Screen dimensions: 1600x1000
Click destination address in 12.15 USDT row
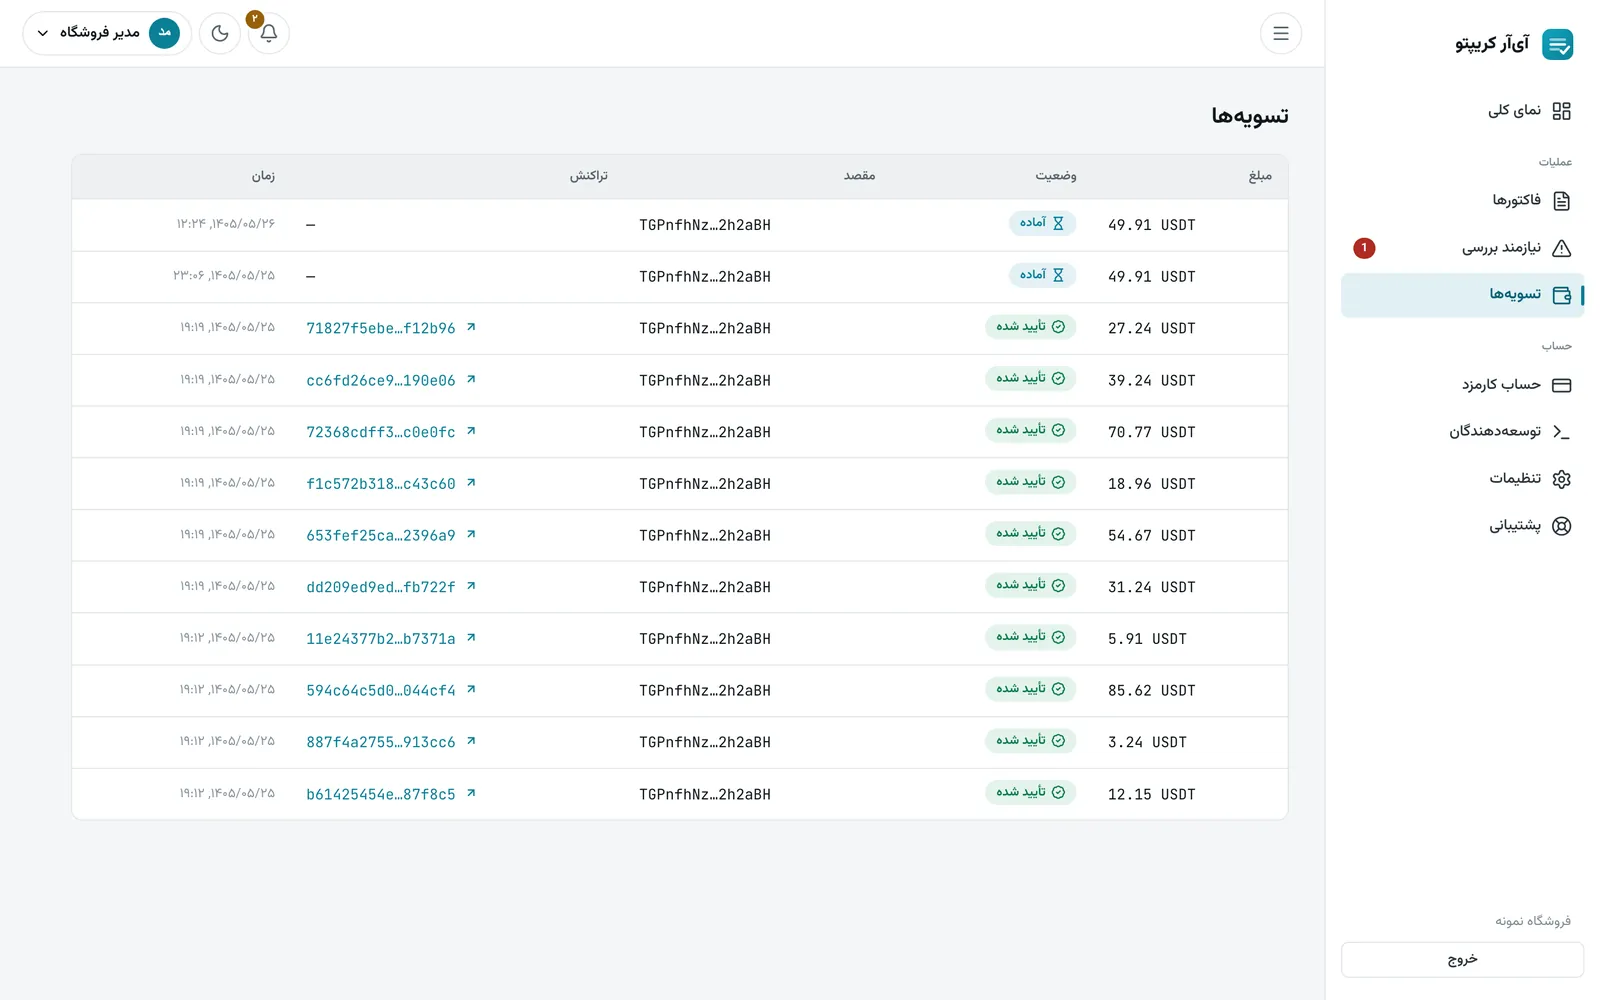click(x=705, y=794)
